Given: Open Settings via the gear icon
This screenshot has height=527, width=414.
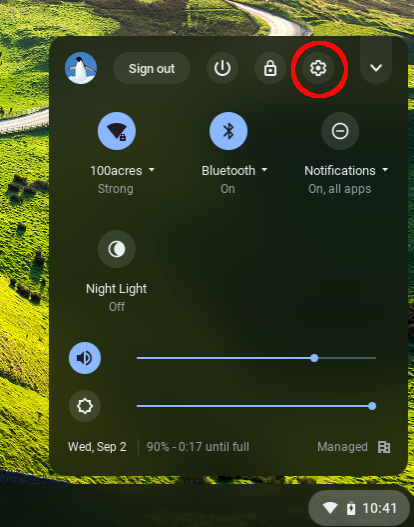Looking at the screenshot, I should pos(318,68).
